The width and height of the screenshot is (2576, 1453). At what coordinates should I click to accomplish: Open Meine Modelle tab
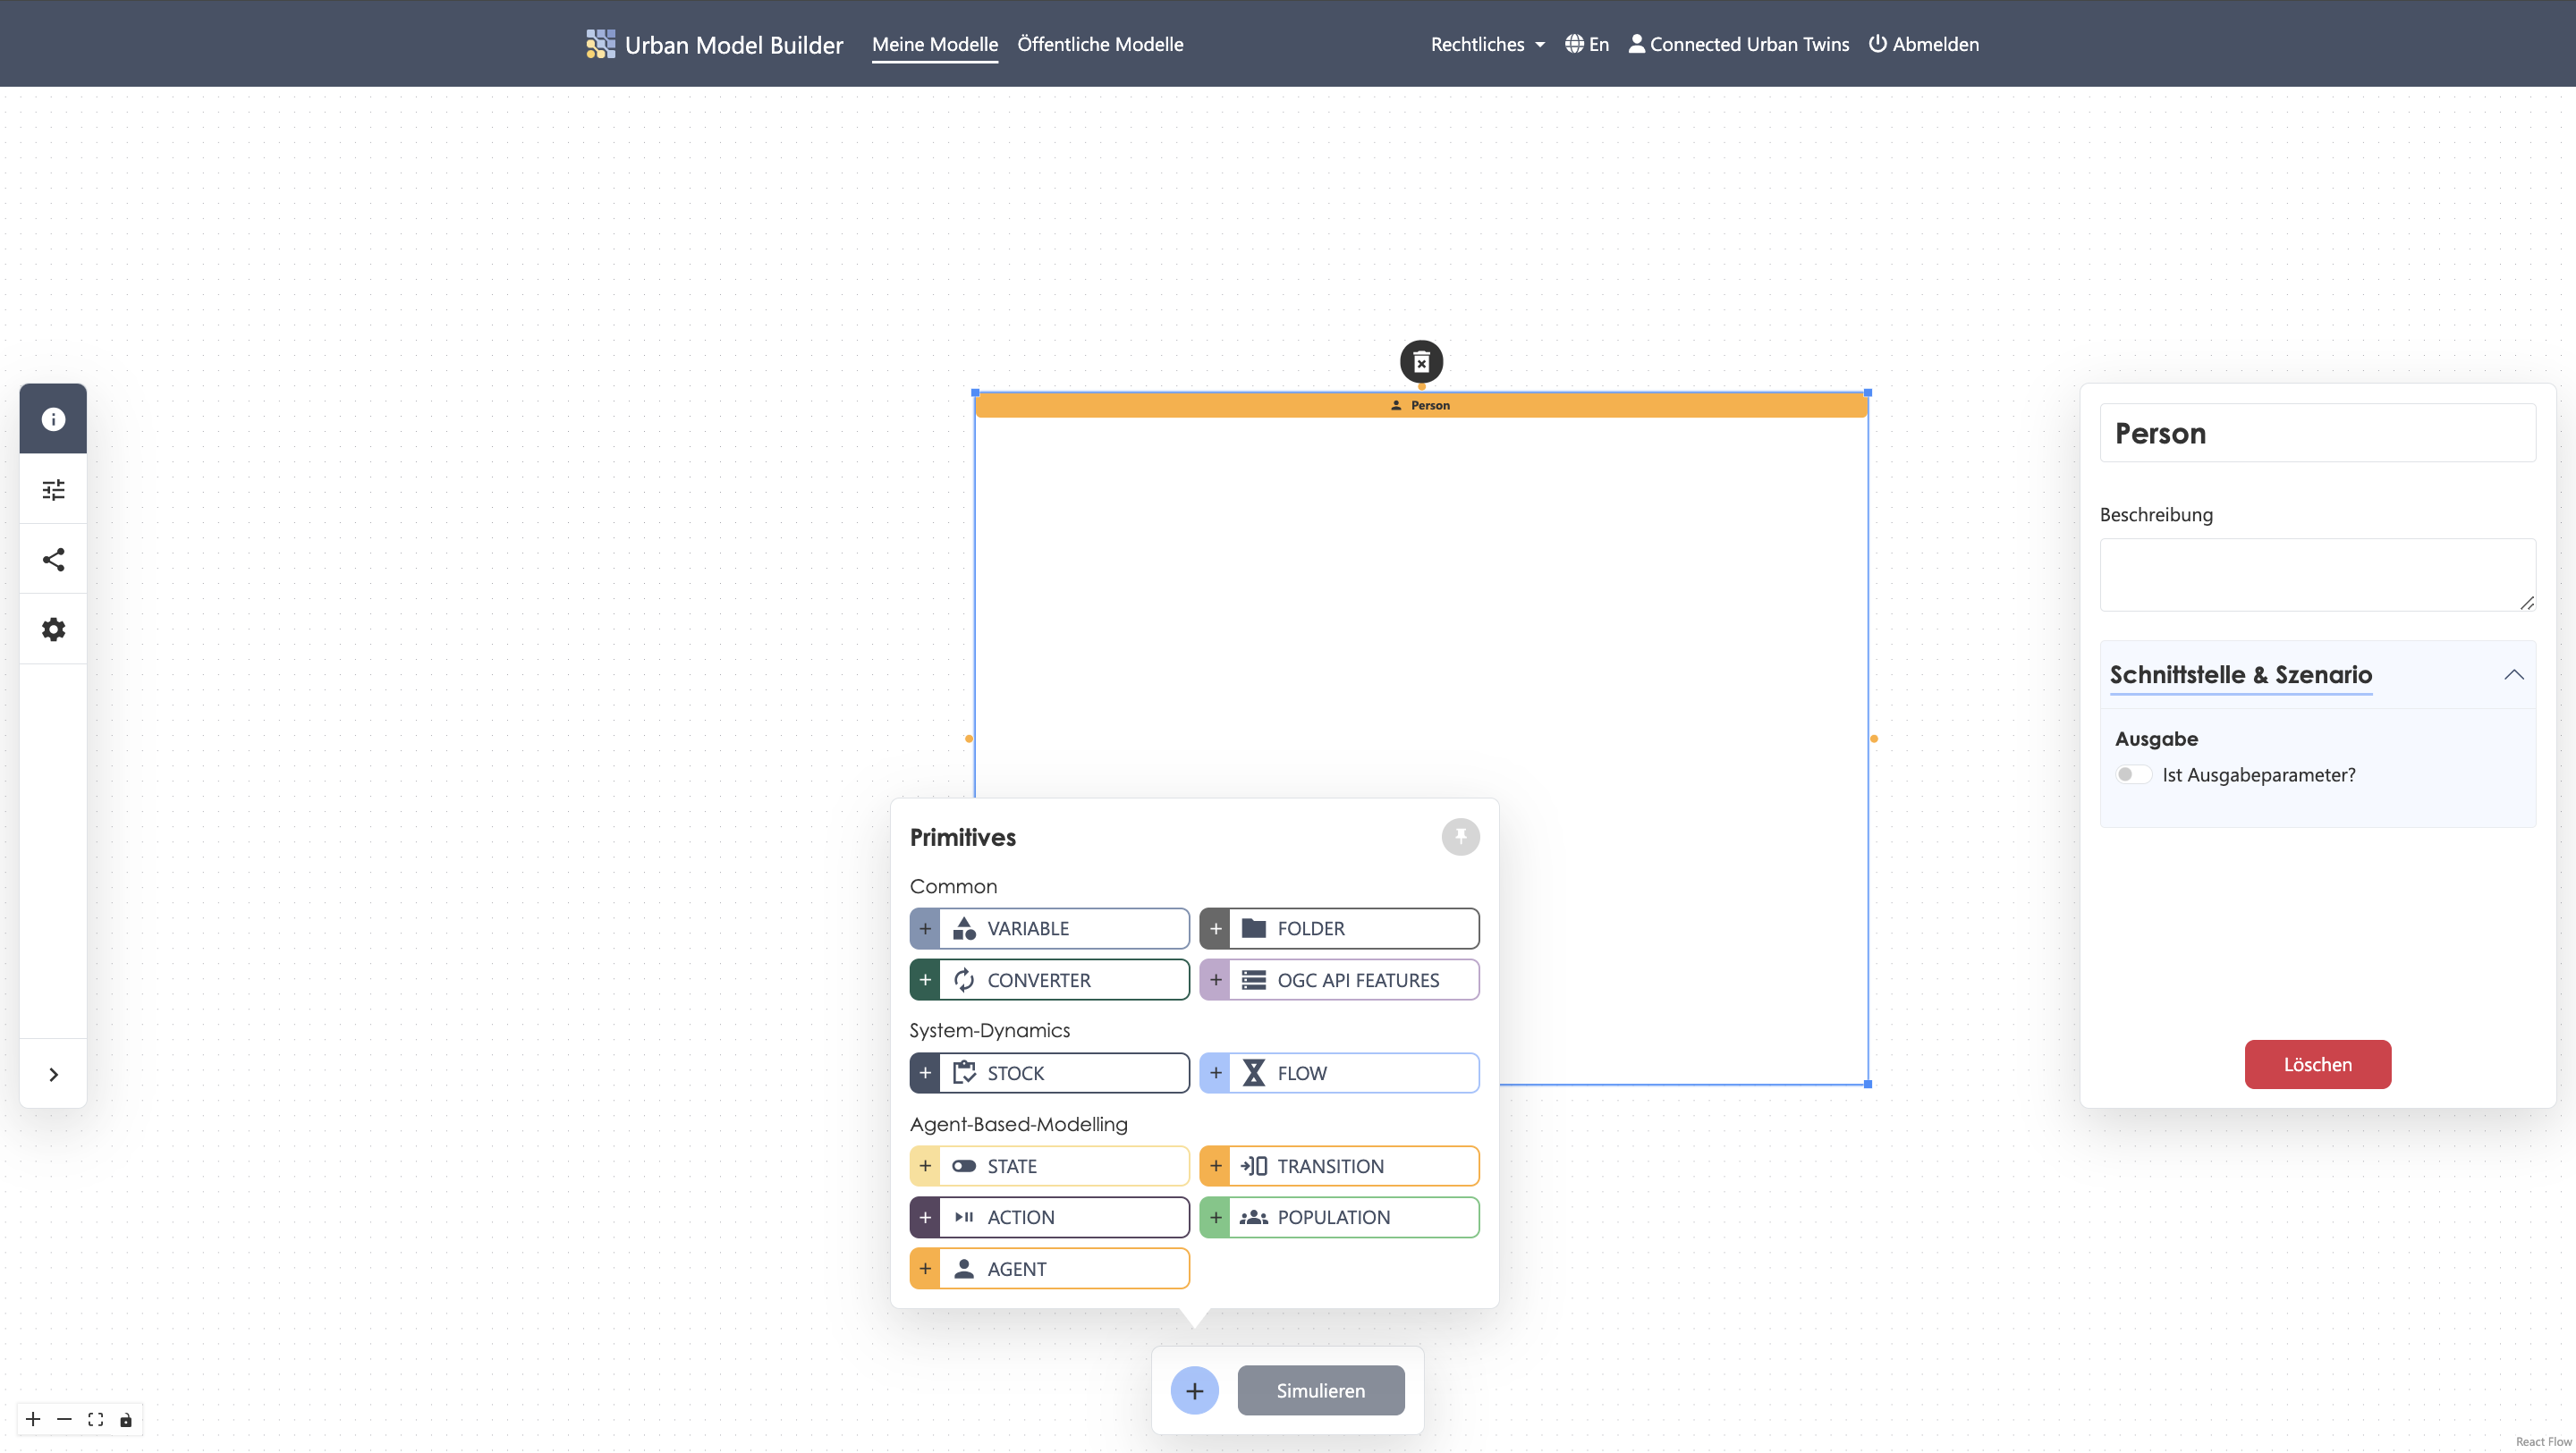tap(934, 44)
